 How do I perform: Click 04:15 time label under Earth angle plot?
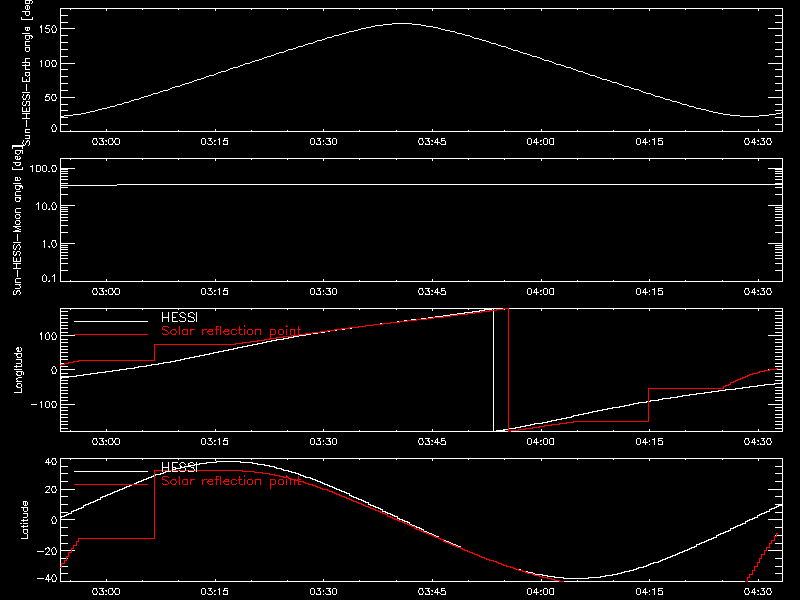click(649, 141)
